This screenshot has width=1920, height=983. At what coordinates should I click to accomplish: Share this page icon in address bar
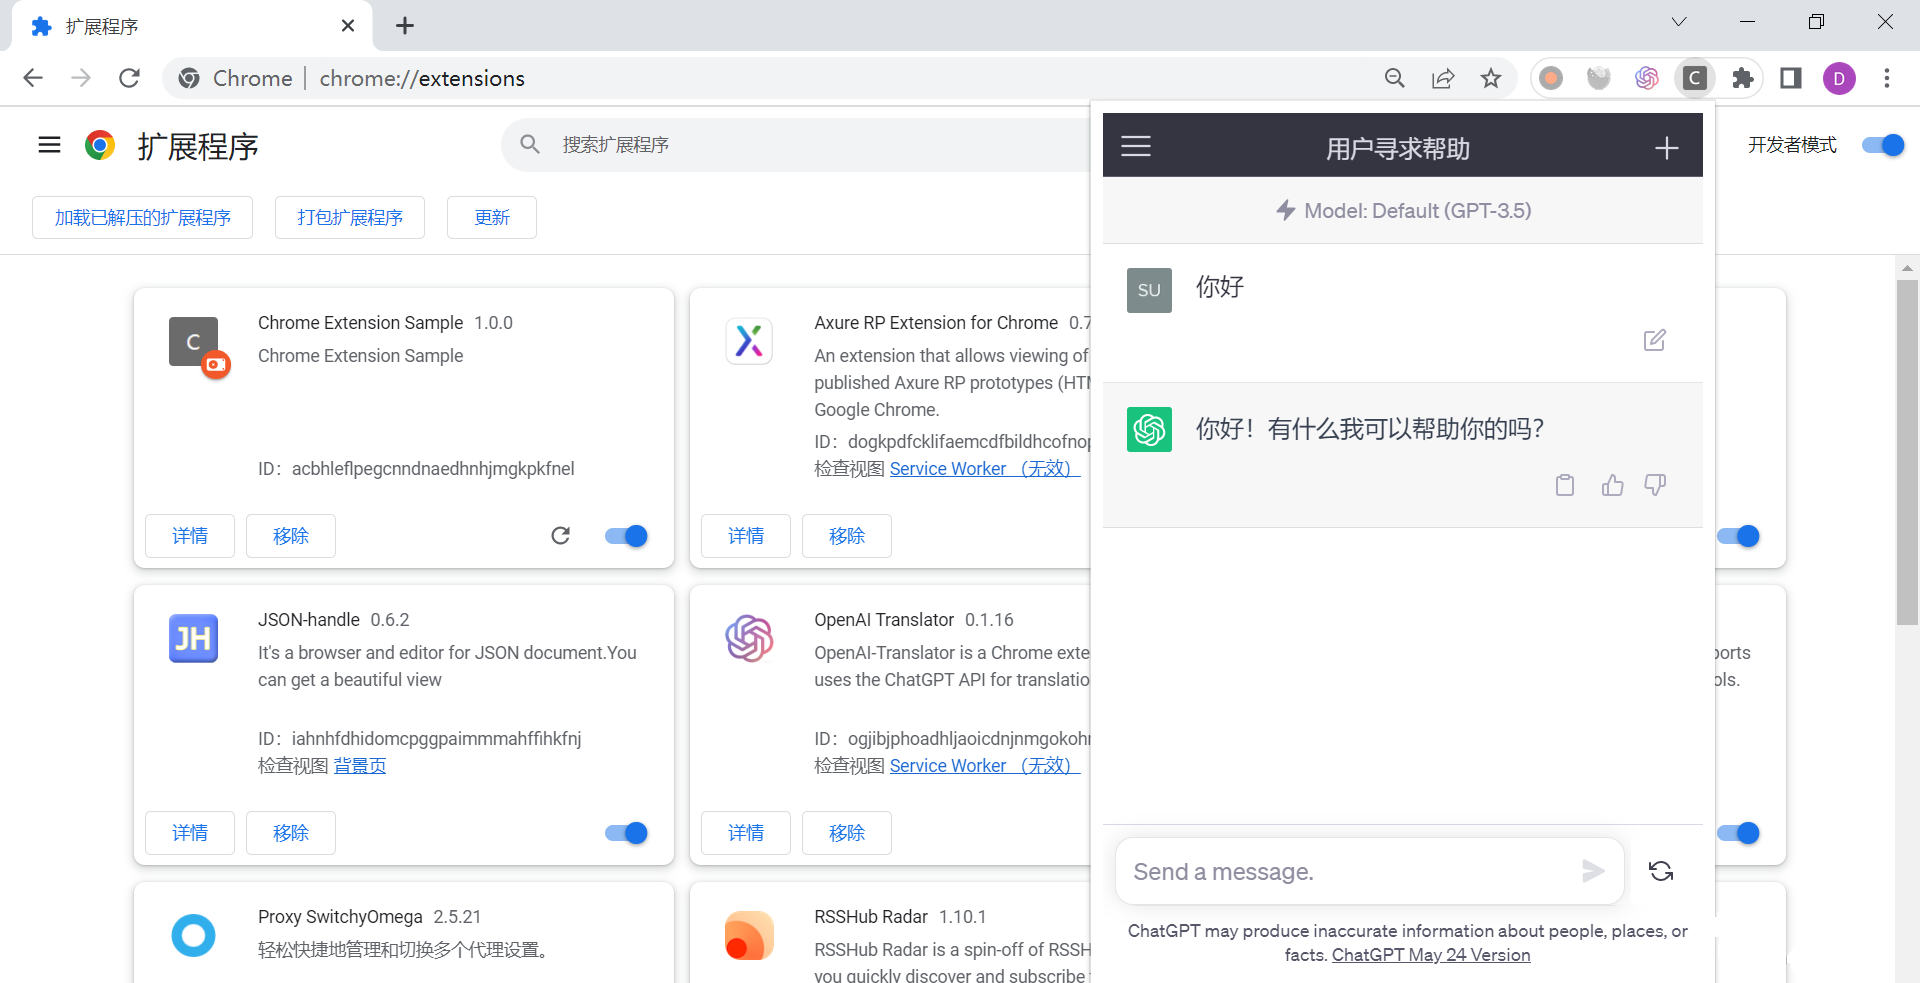point(1443,78)
